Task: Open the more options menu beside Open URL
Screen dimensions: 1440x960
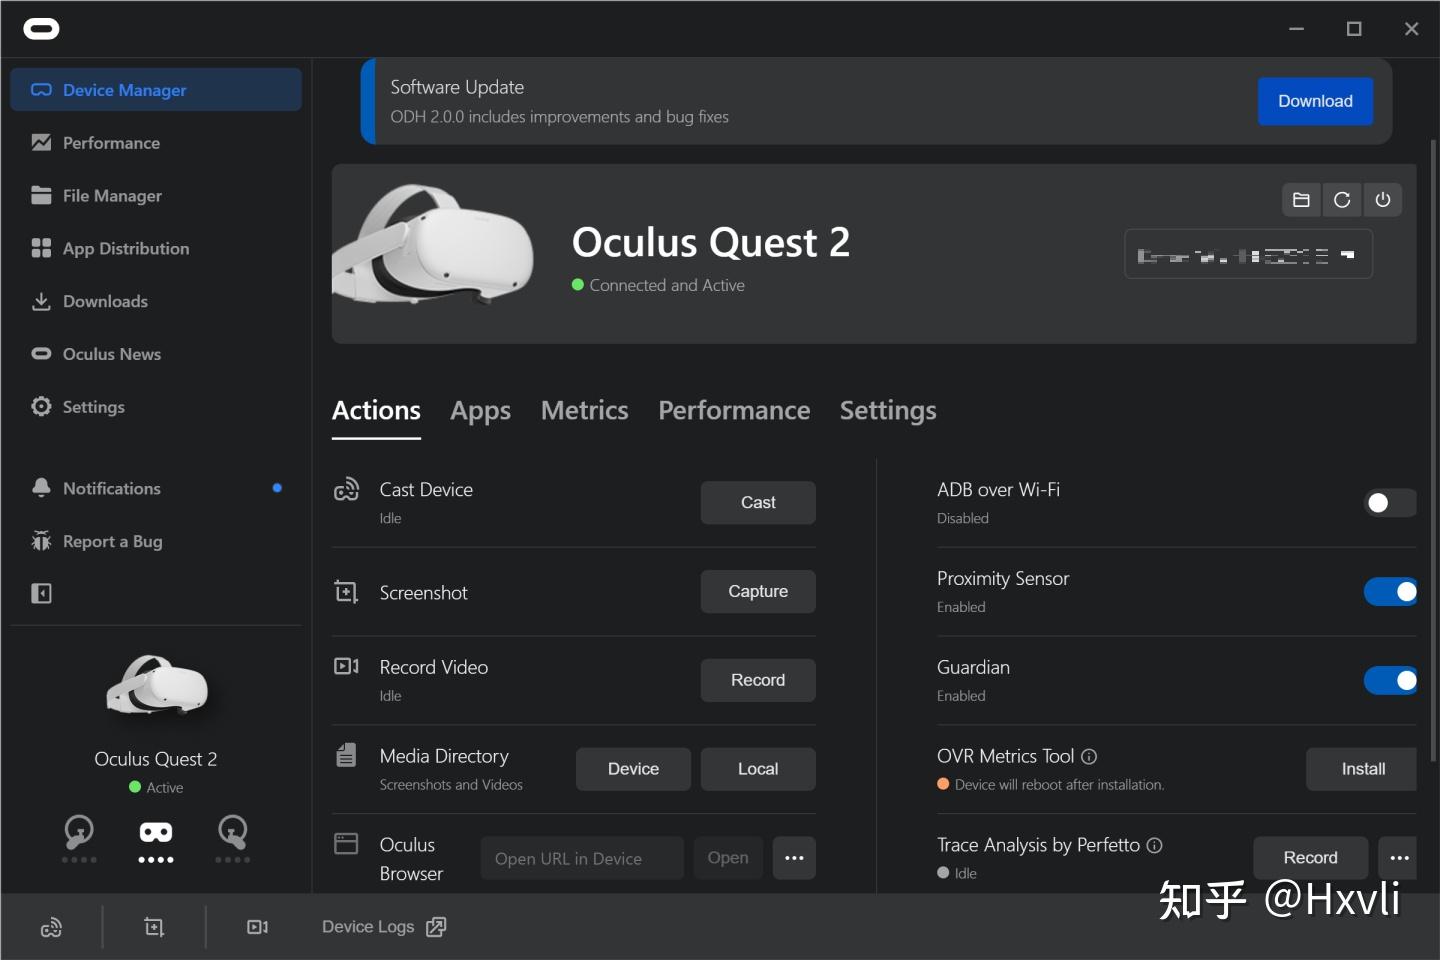Action: (794, 858)
